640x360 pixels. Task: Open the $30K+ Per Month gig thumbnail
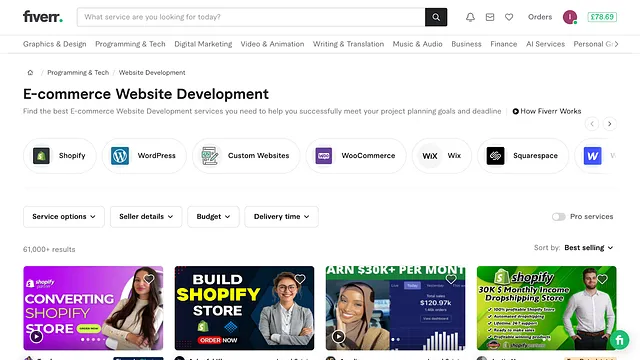click(396, 308)
